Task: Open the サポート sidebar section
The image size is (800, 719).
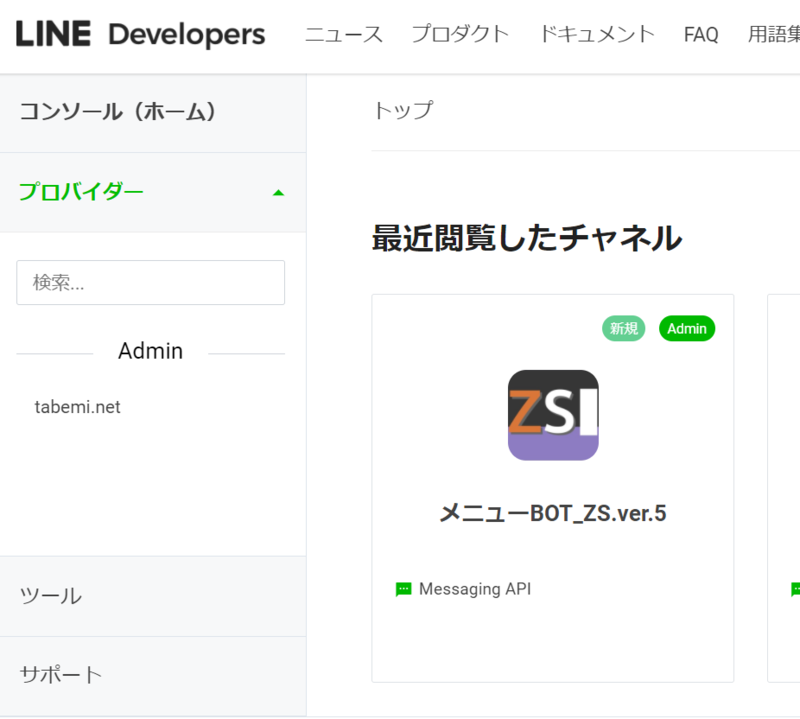Action: coord(153,676)
